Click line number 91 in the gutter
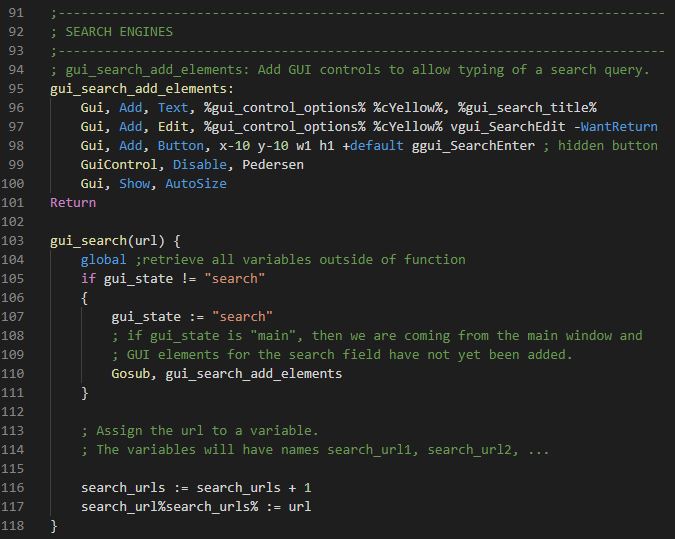This screenshot has height=539, width=675. (x=15, y=12)
